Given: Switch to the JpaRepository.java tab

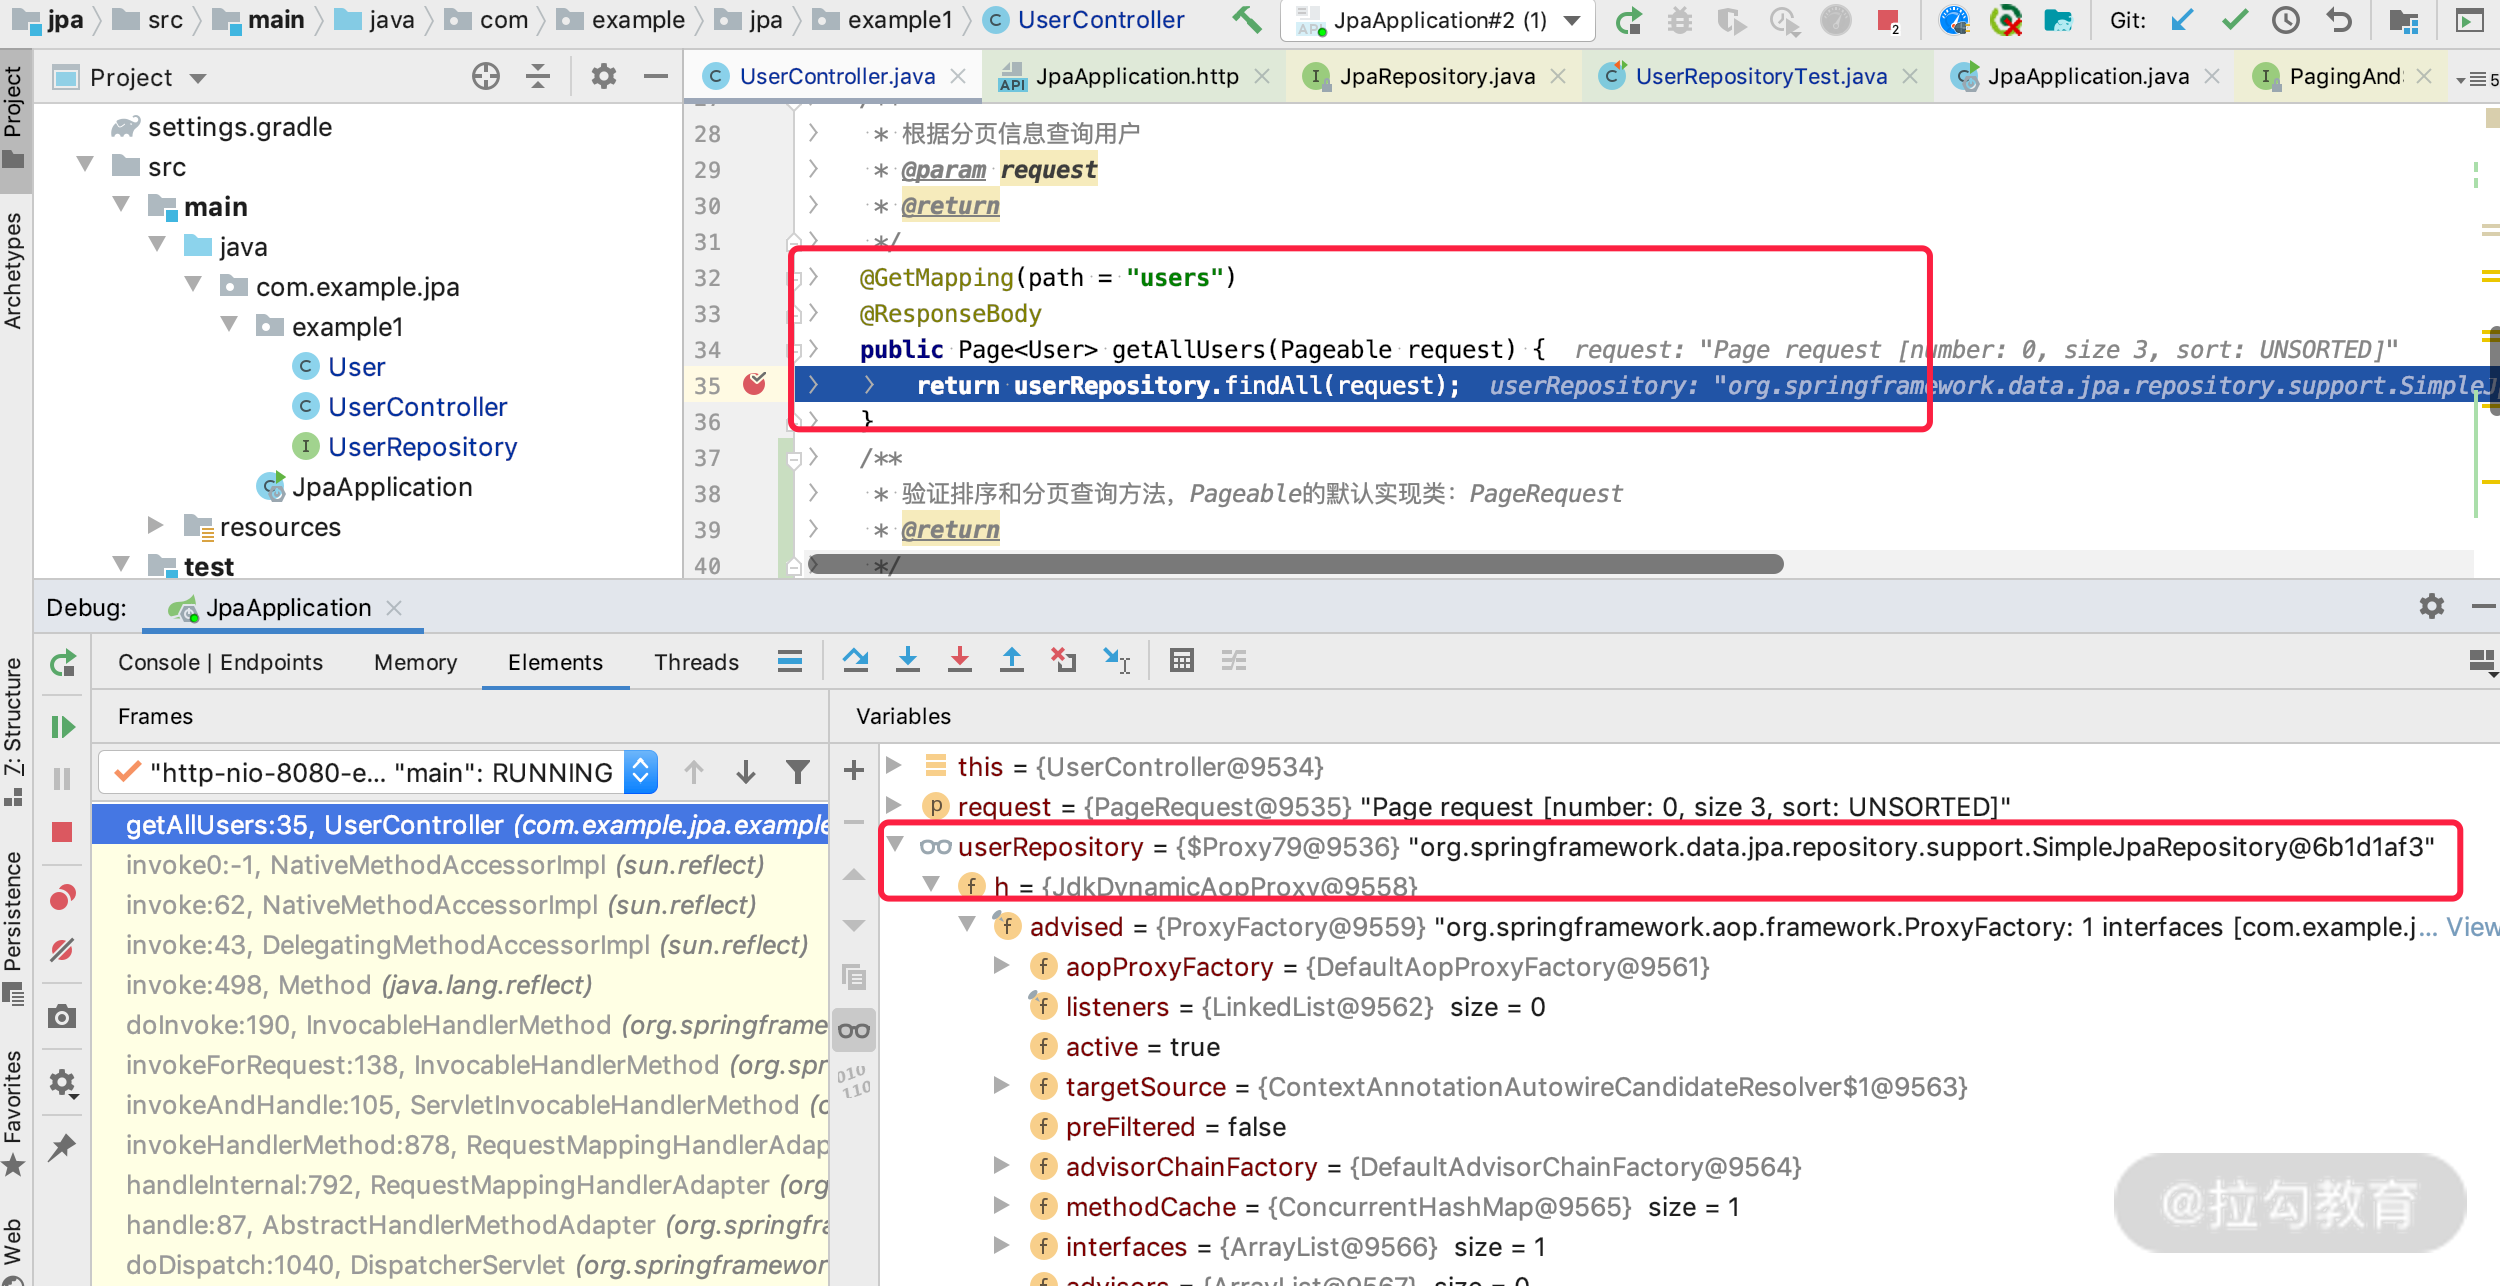Looking at the screenshot, I should pos(1436,77).
